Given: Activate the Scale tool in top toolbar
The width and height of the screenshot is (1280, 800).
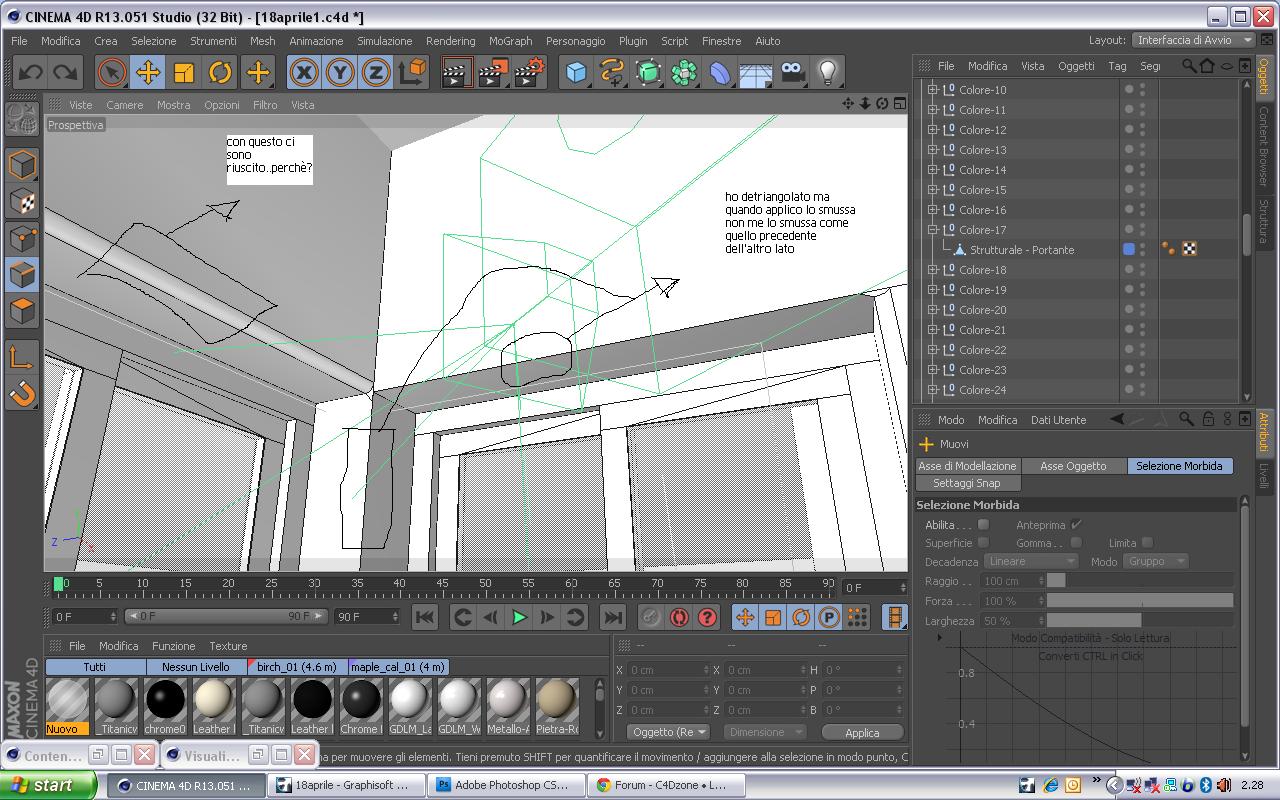Looking at the screenshot, I should 184,72.
